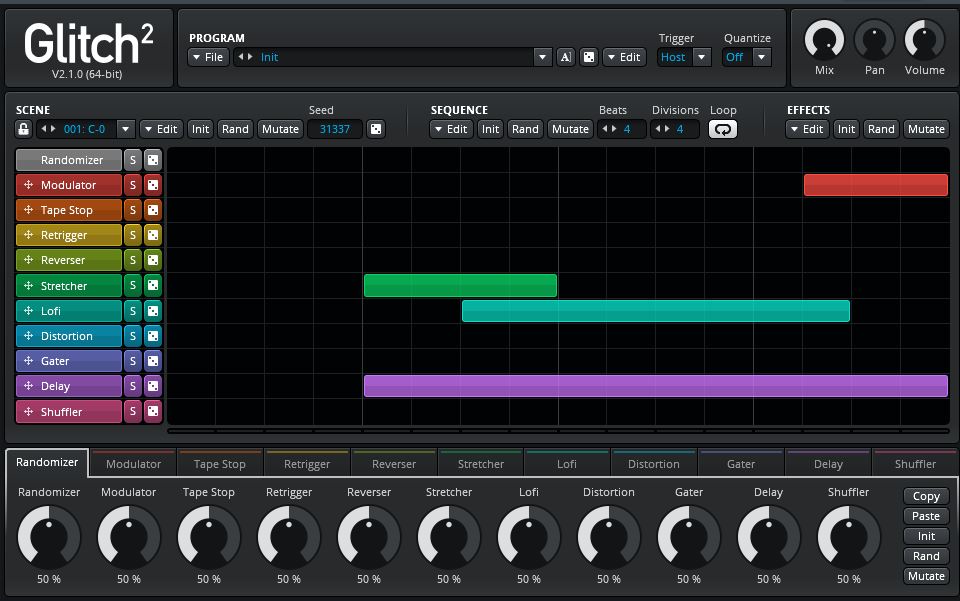Solo the Modulator effect
The width and height of the screenshot is (960, 601).
point(133,185)
